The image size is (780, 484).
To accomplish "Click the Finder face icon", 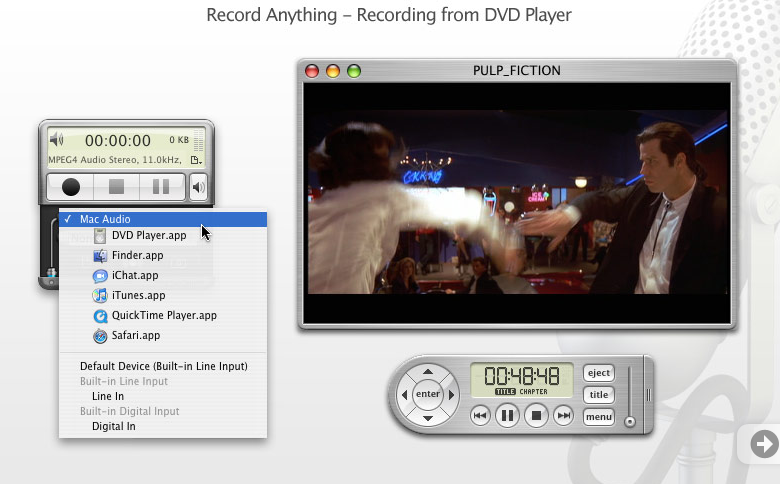I will pos(100,256).
